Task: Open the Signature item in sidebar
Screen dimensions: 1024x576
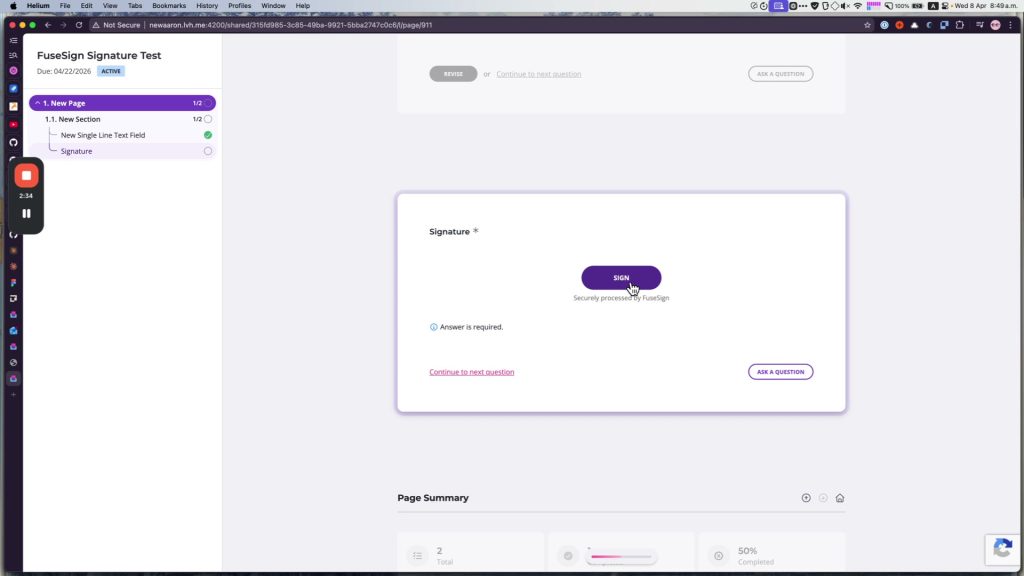Action: tap(76, 151)
